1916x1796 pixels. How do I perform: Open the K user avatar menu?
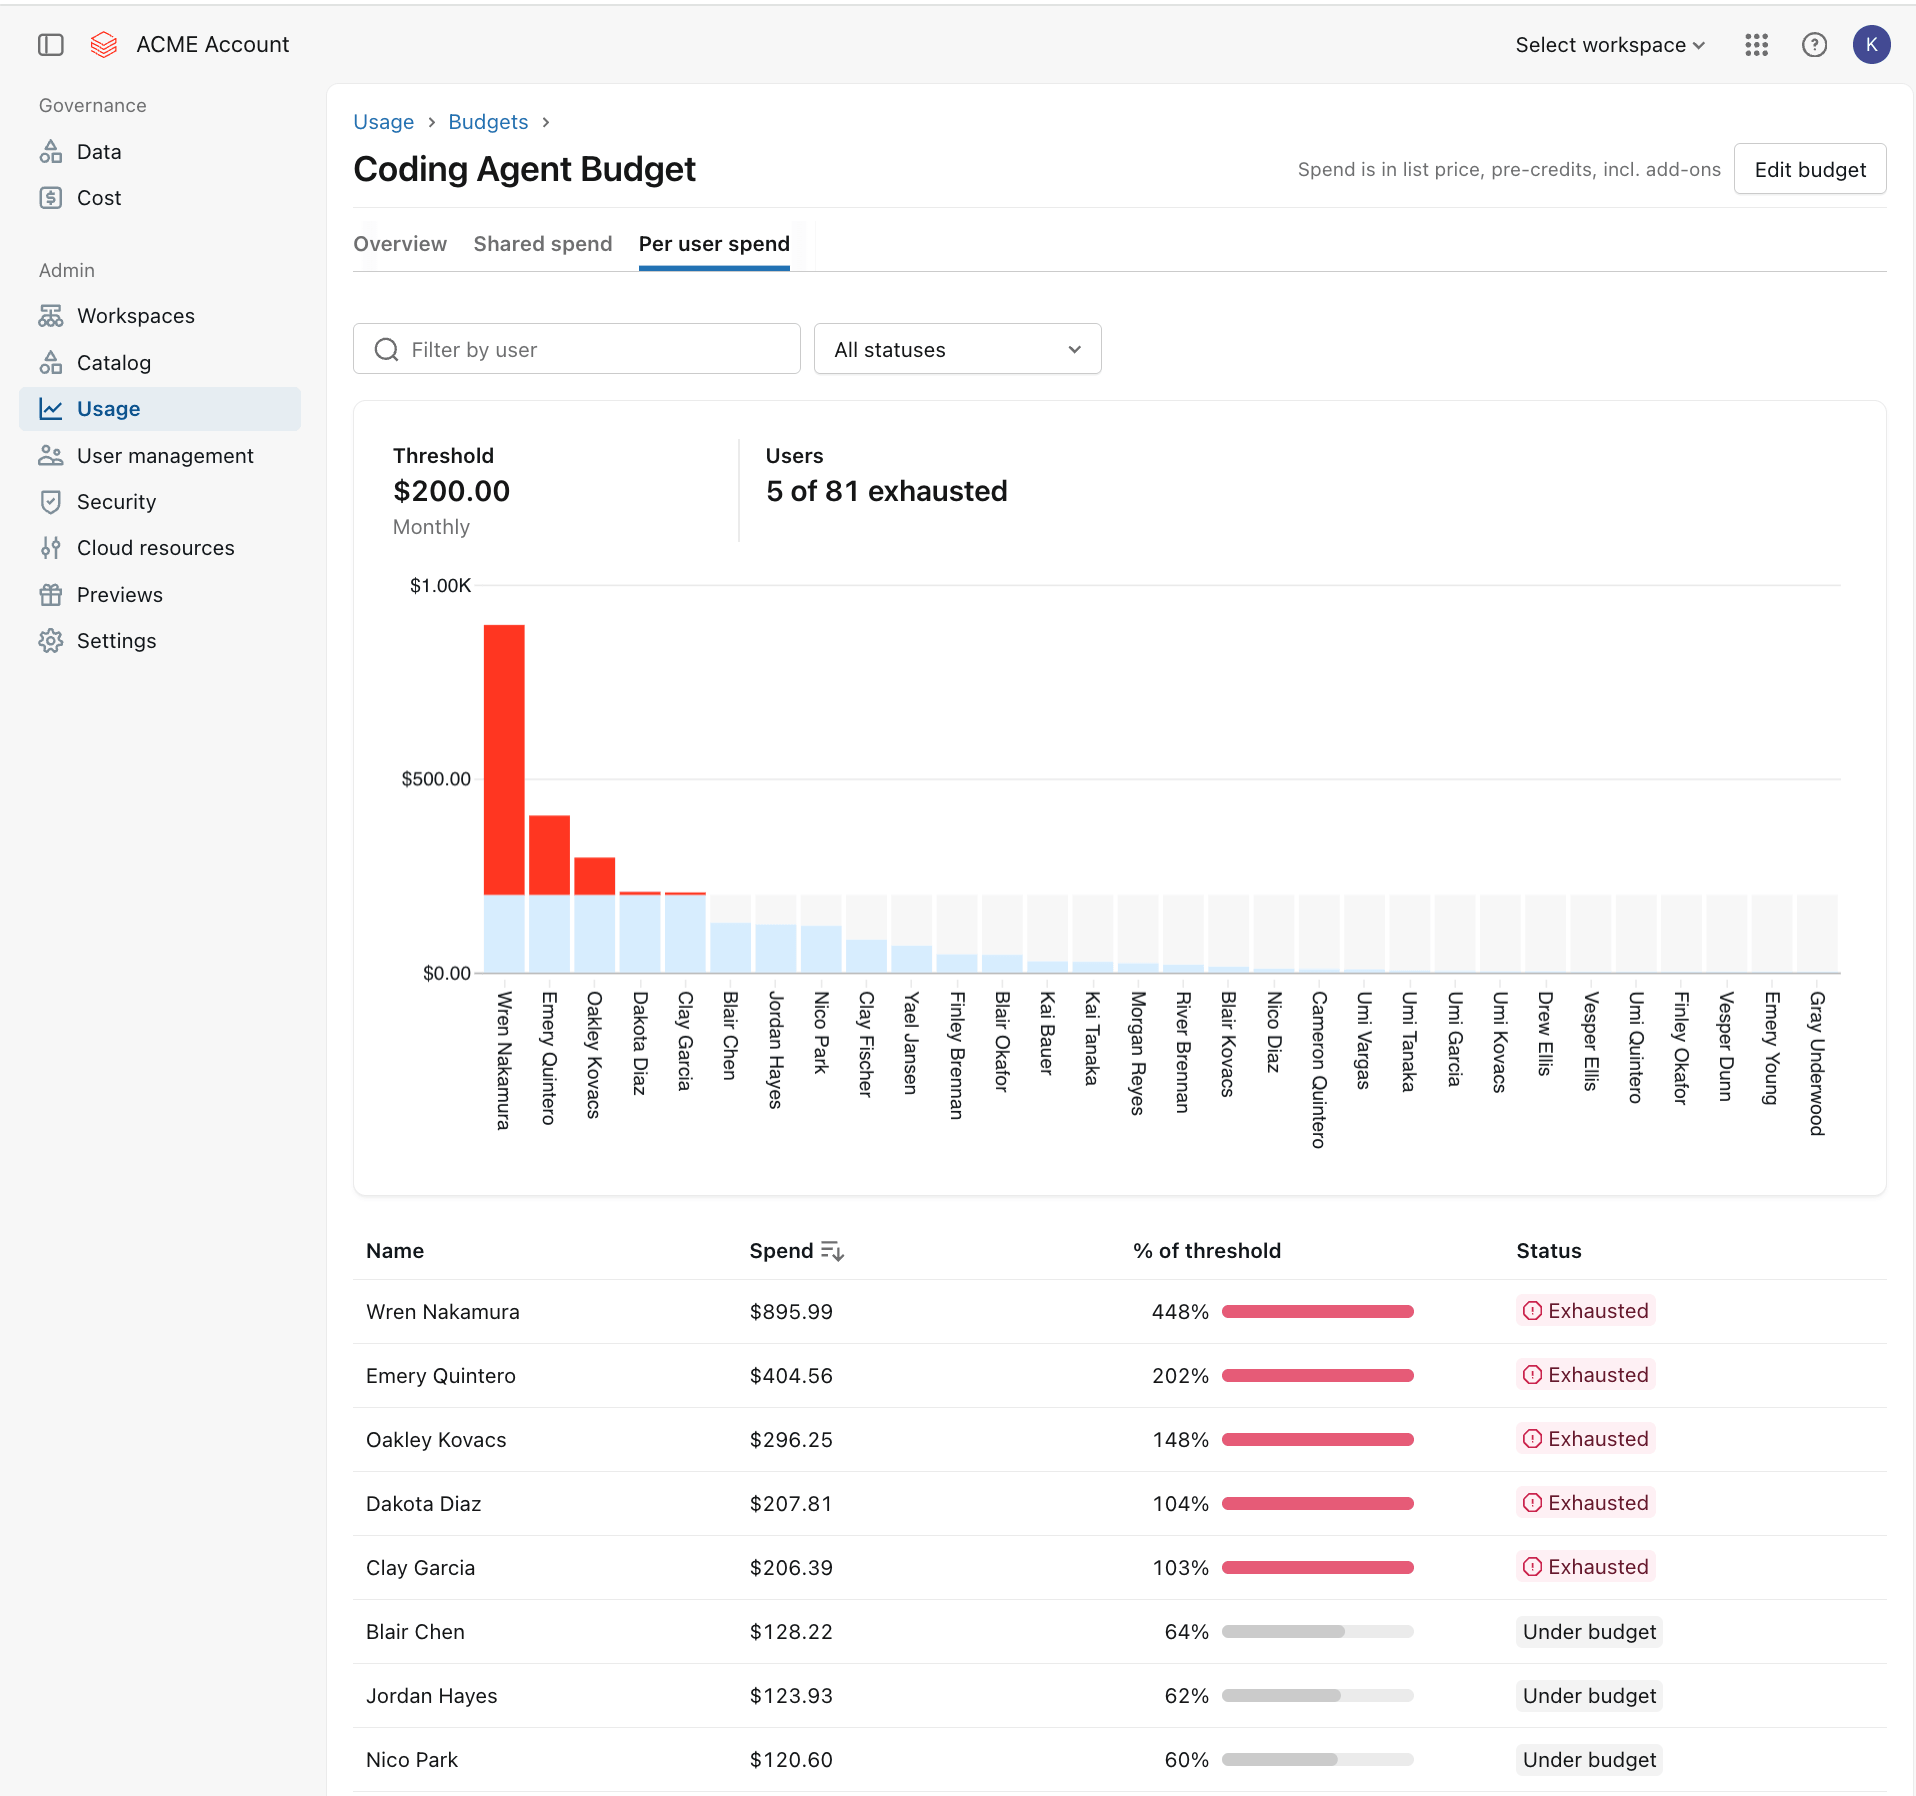[1871, 45]
